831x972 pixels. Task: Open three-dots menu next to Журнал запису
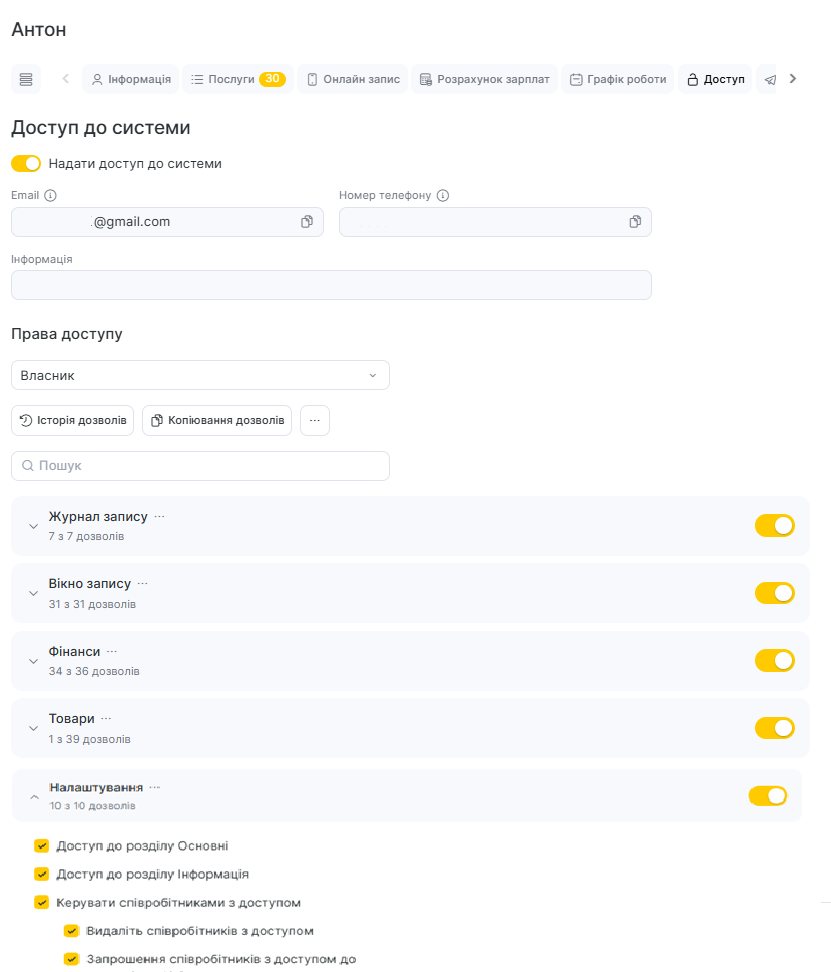click(159, 516)
